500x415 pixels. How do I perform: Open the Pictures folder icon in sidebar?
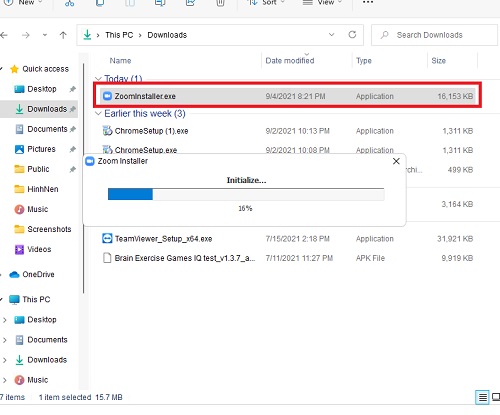pos(20,149)
